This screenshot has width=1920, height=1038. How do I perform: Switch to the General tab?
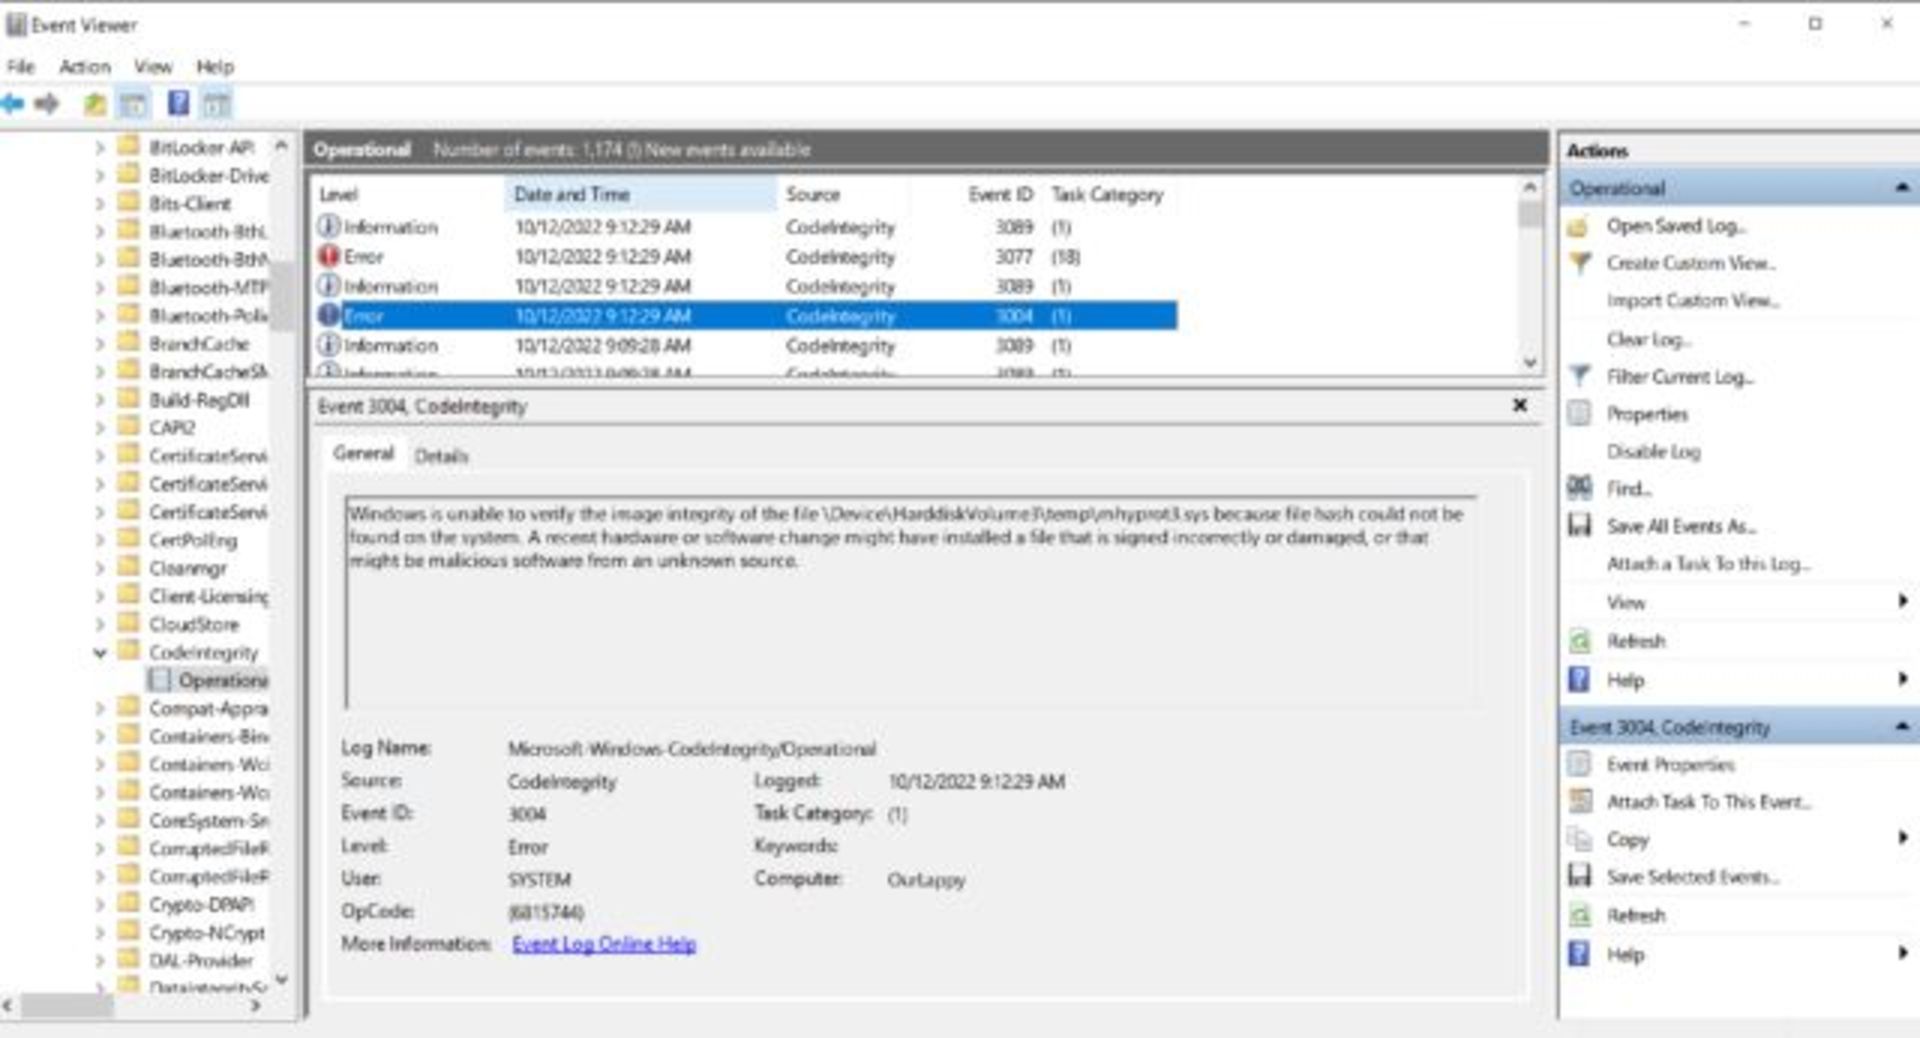click(363, 453)
